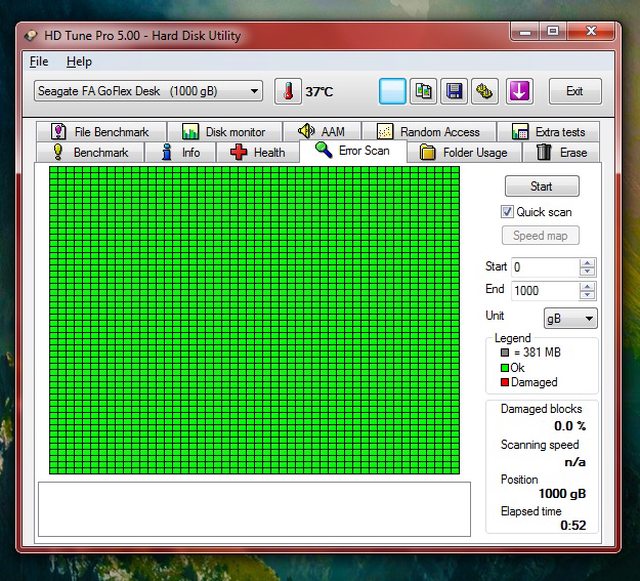
Task: Click the End position input field
Action: [545, 291]
